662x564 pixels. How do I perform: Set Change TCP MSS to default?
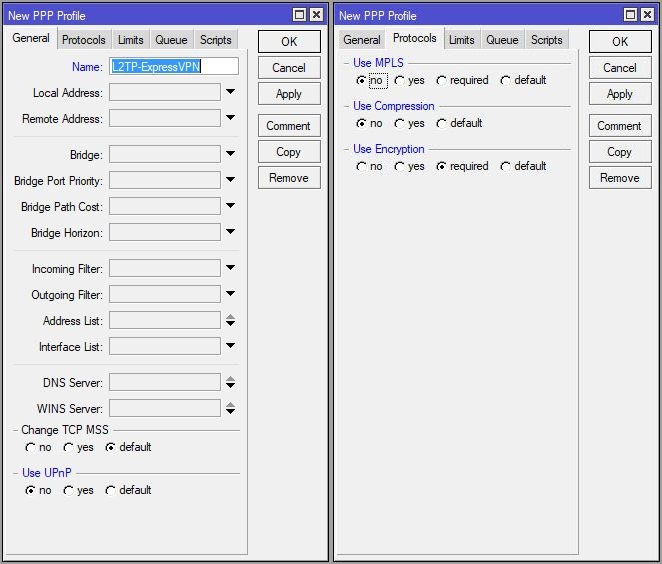(x=128, y=447)
